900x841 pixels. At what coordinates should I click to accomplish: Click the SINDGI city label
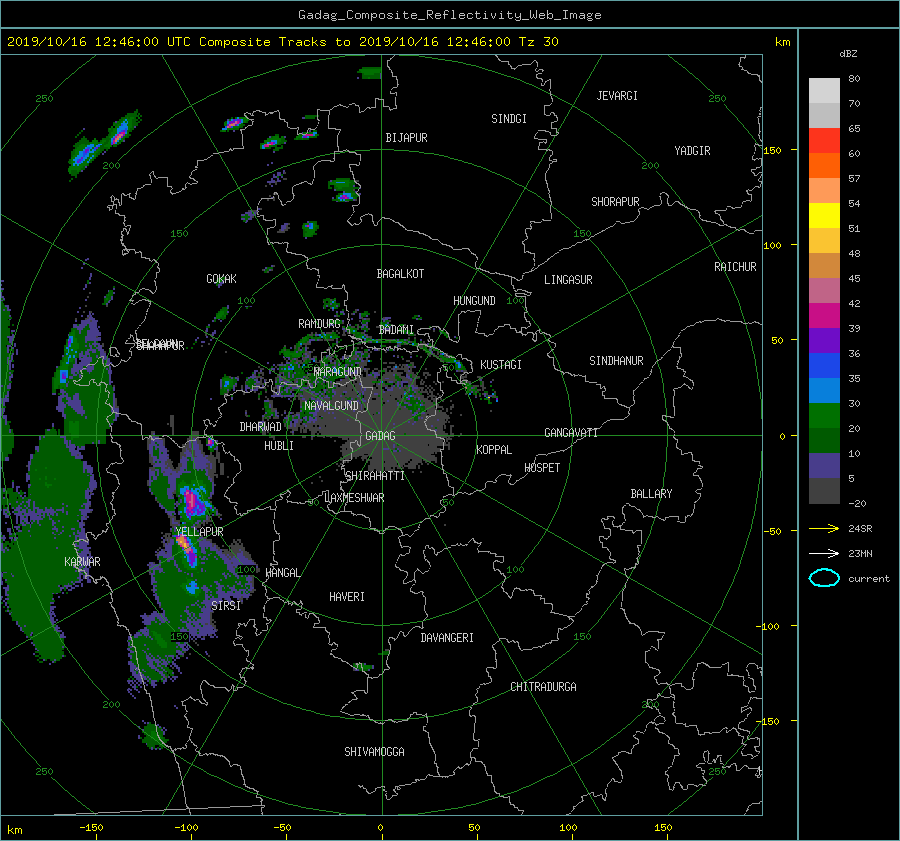(509, 119)
